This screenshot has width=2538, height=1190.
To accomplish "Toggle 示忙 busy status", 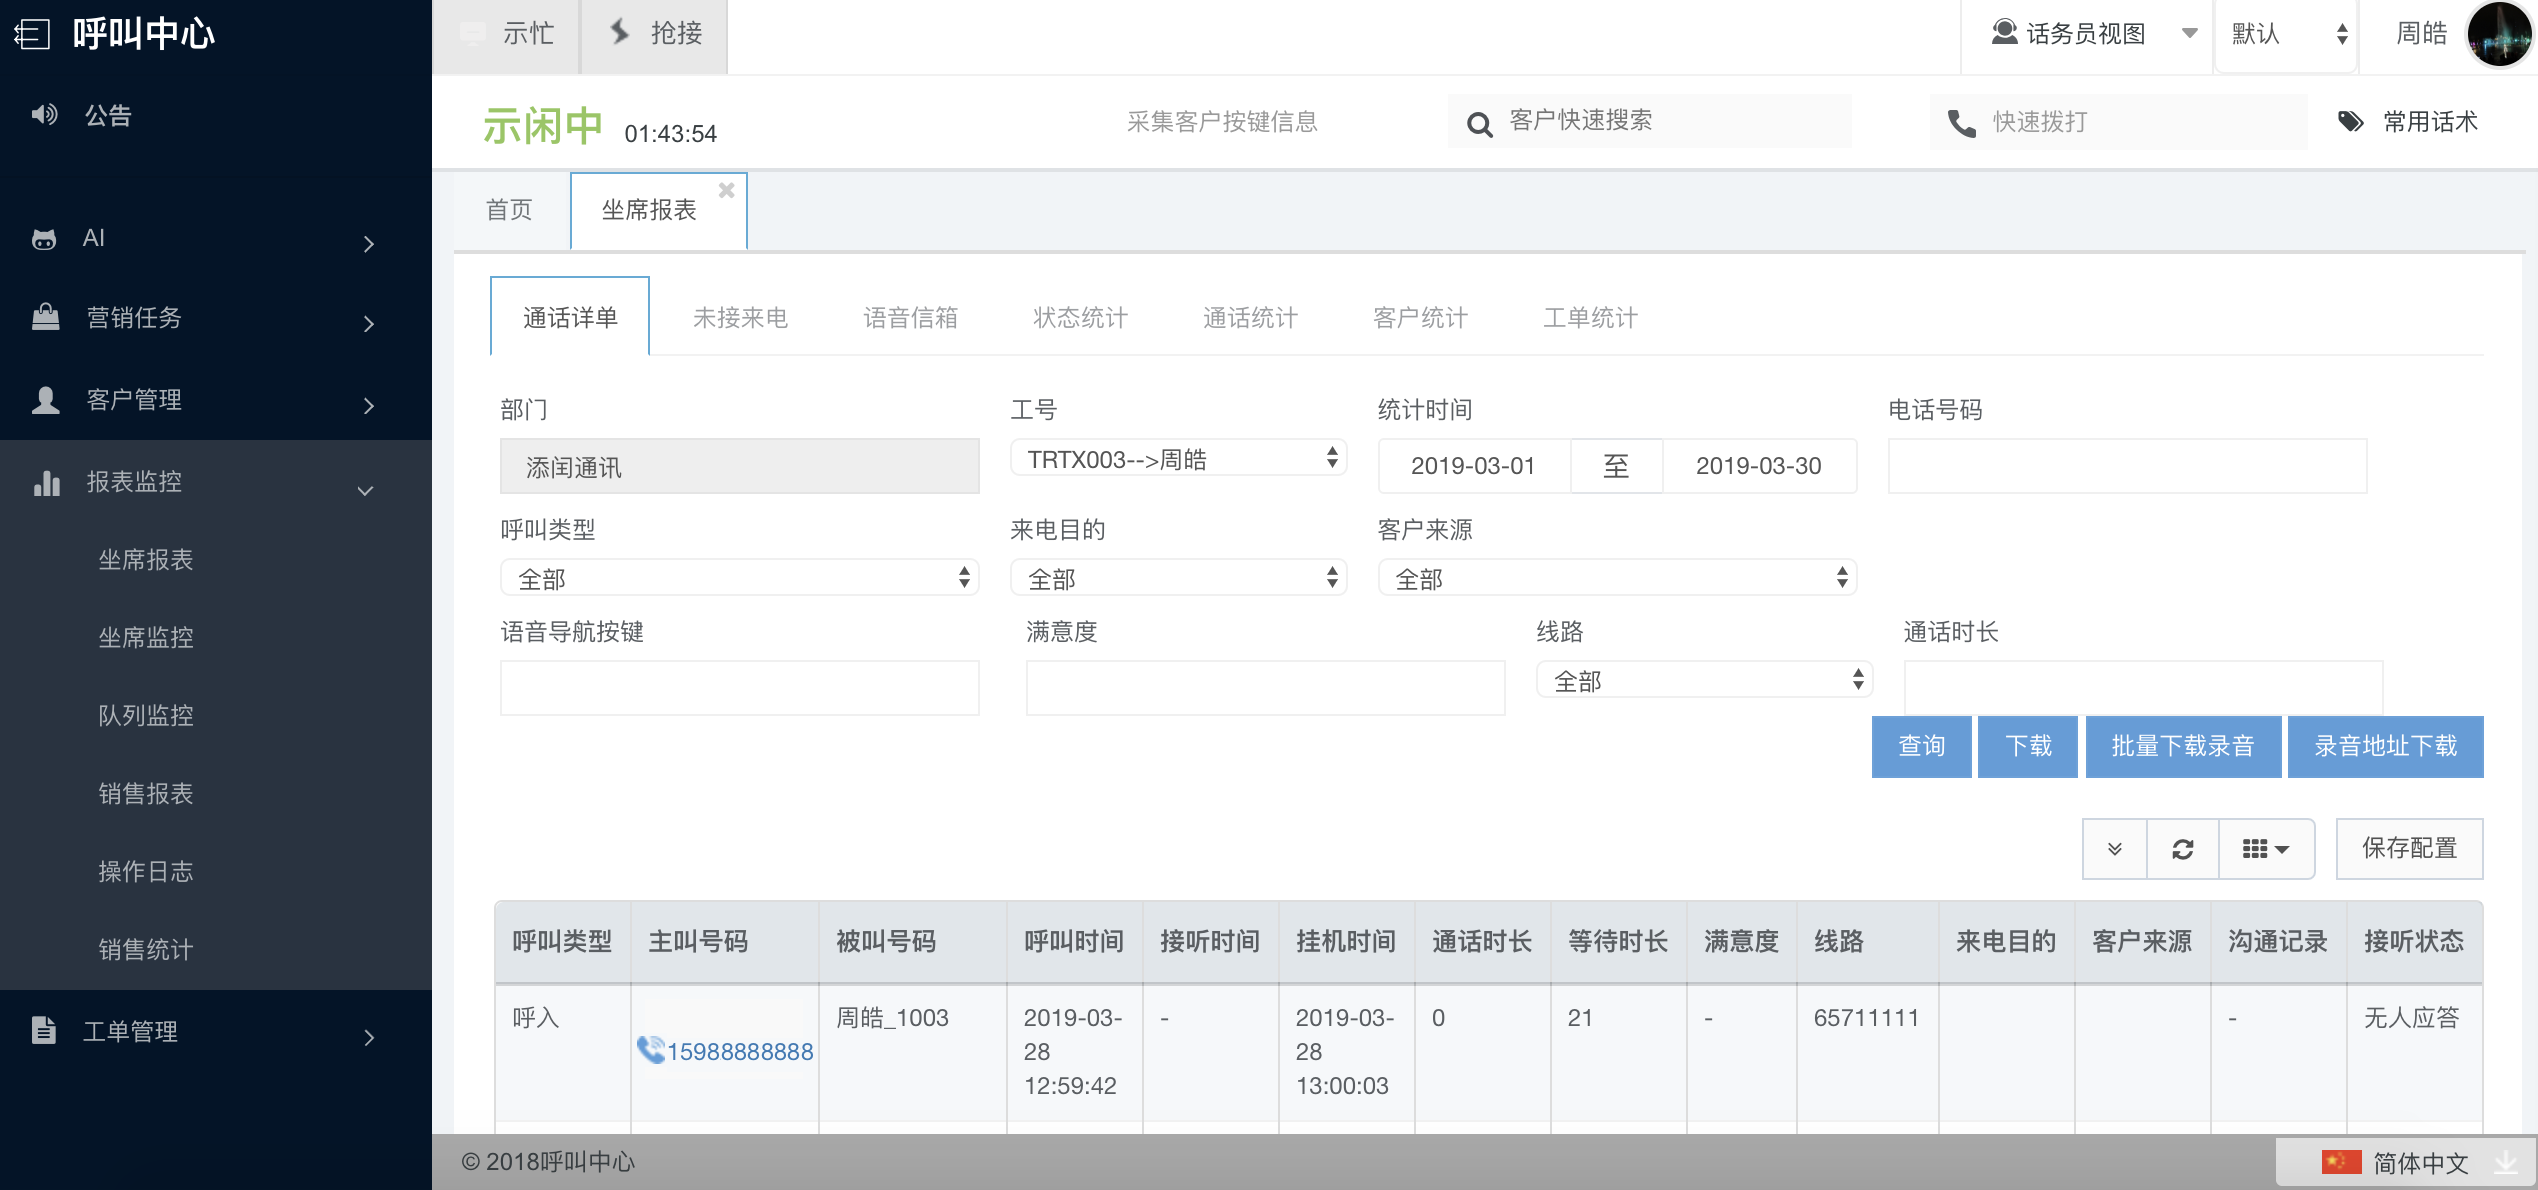I will tap(508, 34).
